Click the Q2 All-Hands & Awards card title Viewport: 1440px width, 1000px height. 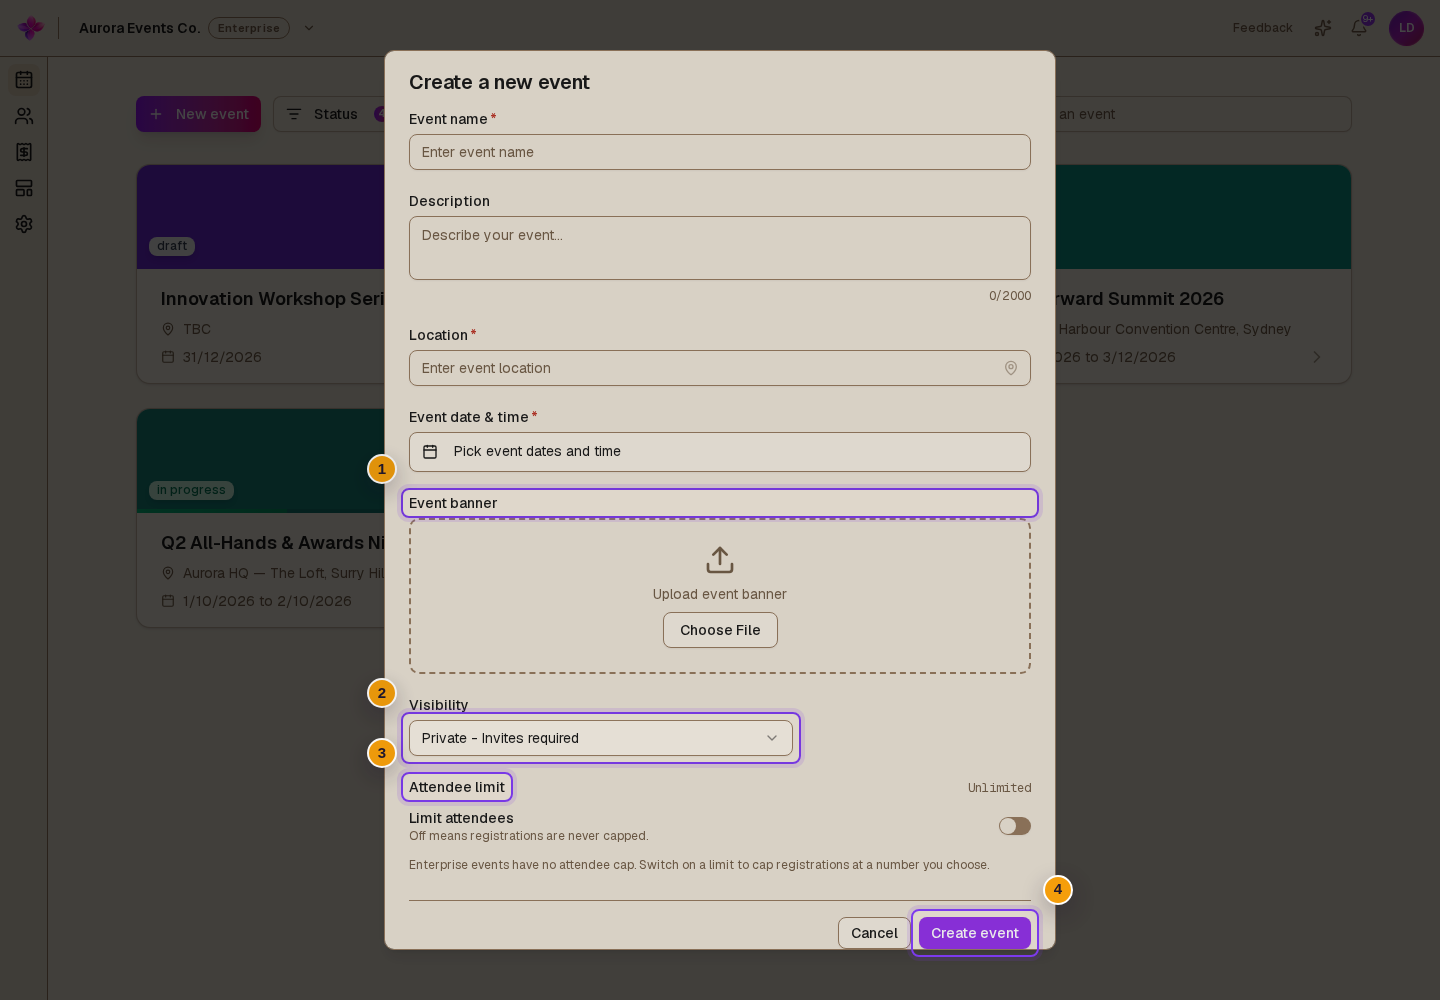(x=273, y=543)
